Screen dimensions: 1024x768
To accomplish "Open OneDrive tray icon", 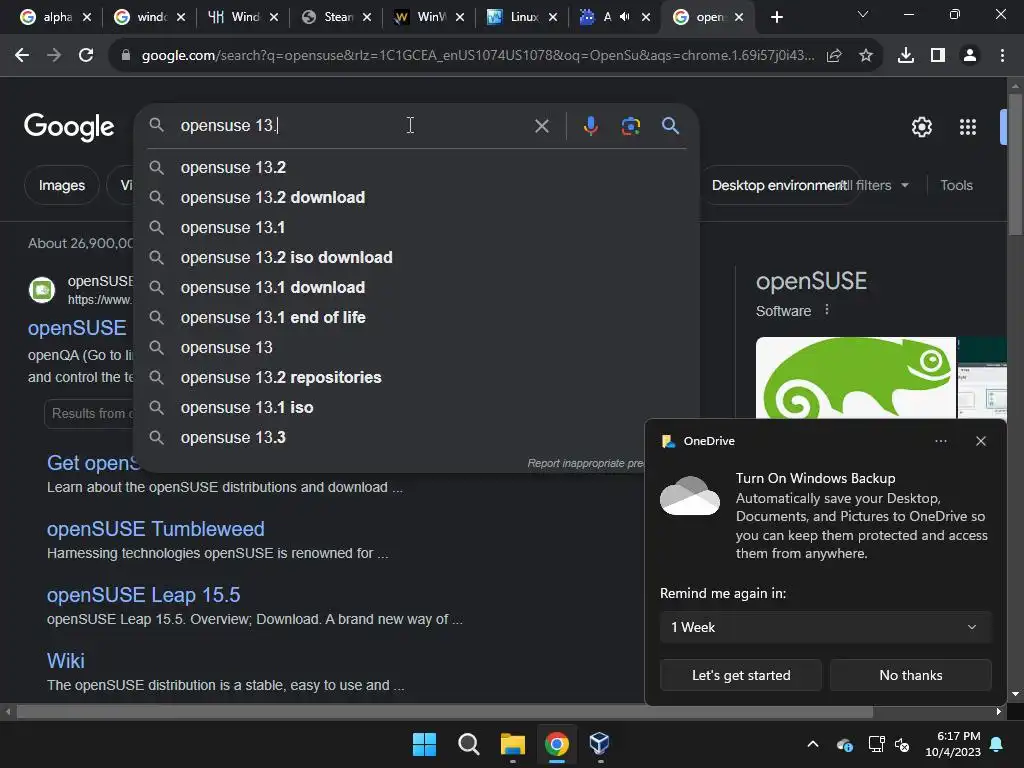I will pyautogui.click(x=844, y=744).
